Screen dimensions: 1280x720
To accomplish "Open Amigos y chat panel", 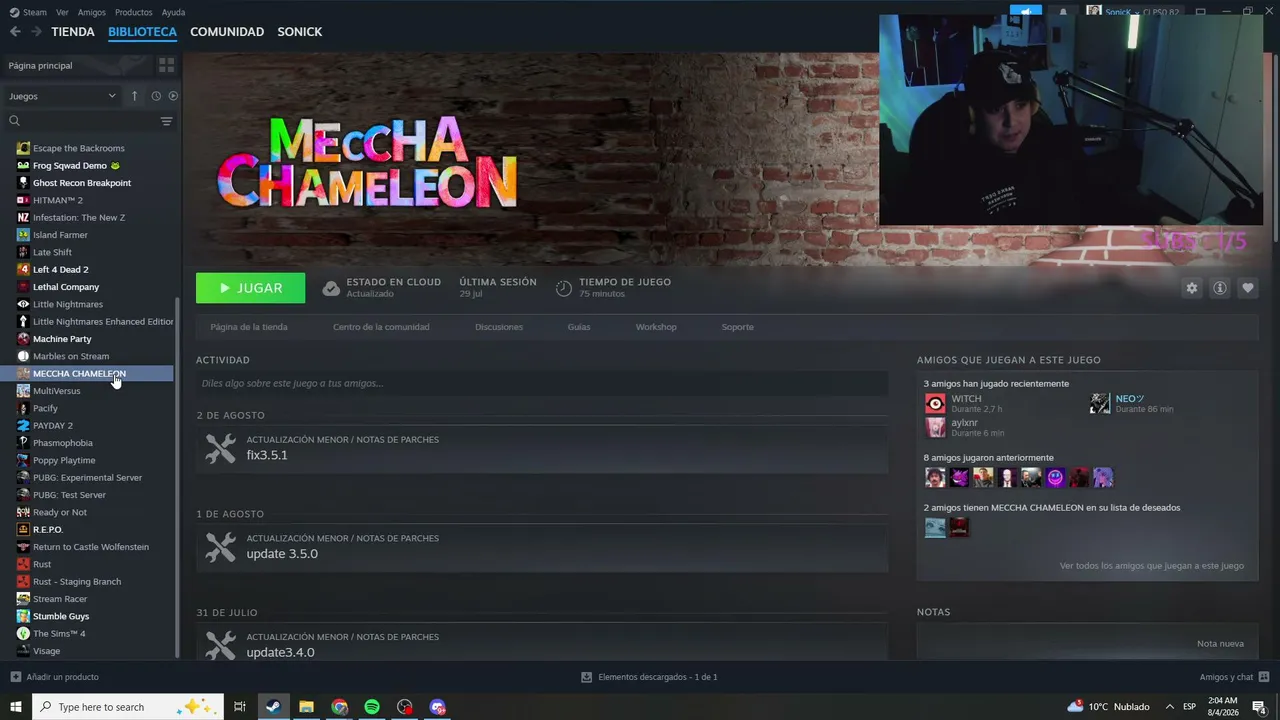I will [x=1233, y=677].
